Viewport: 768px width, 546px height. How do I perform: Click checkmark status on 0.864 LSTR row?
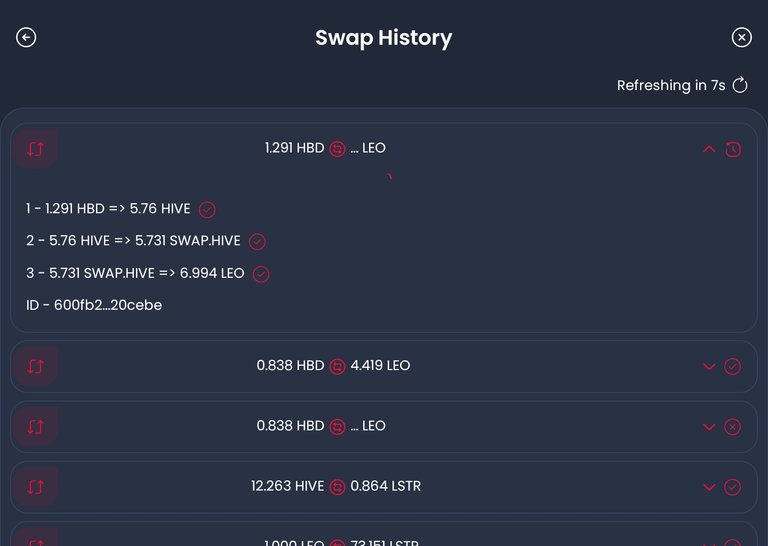(732, 487)
